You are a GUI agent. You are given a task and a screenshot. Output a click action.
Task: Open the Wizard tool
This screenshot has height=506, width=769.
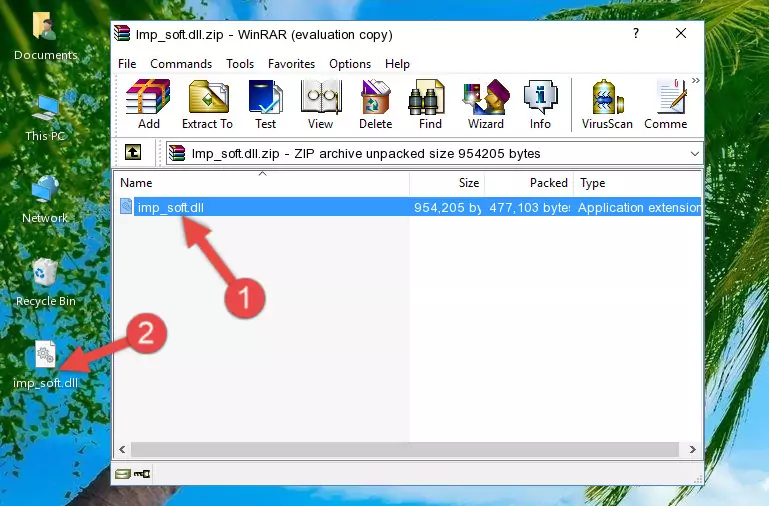point(486,104)
